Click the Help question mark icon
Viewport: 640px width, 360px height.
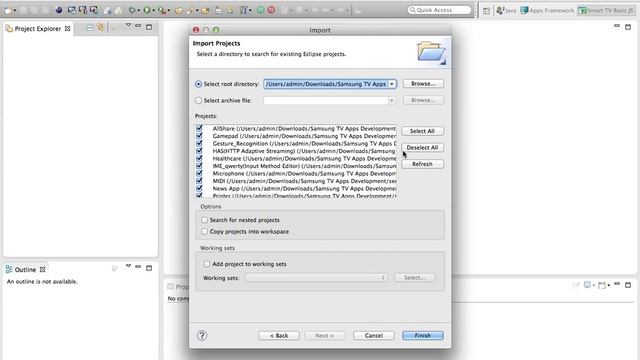click(x=202, y=336)
